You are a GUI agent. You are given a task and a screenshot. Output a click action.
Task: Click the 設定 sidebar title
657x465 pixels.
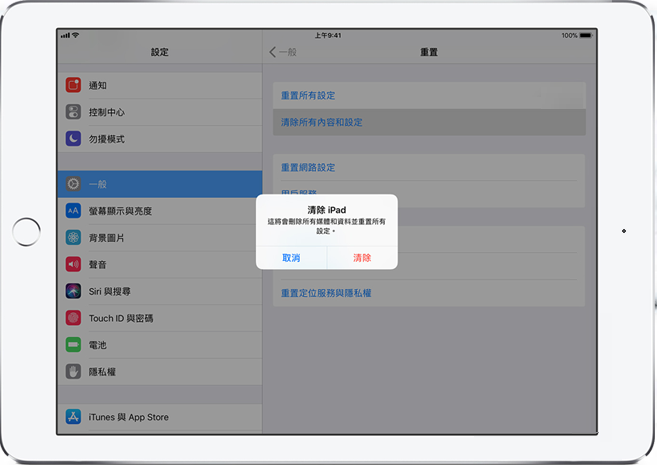pos(160,52)
